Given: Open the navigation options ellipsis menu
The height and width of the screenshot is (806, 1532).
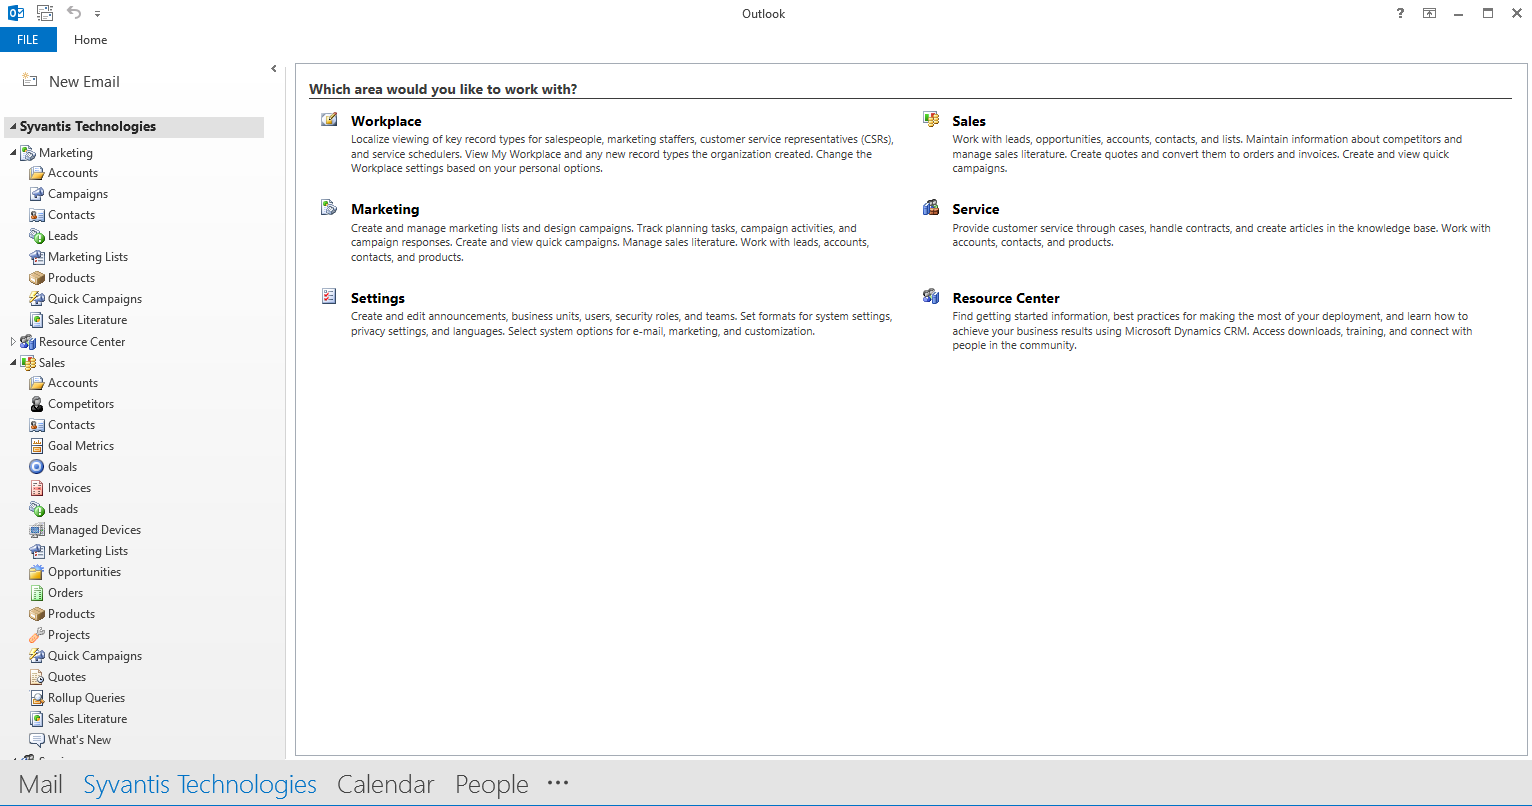Looking at the screenshot, I should pyautogui.click(x=558, y=783).
